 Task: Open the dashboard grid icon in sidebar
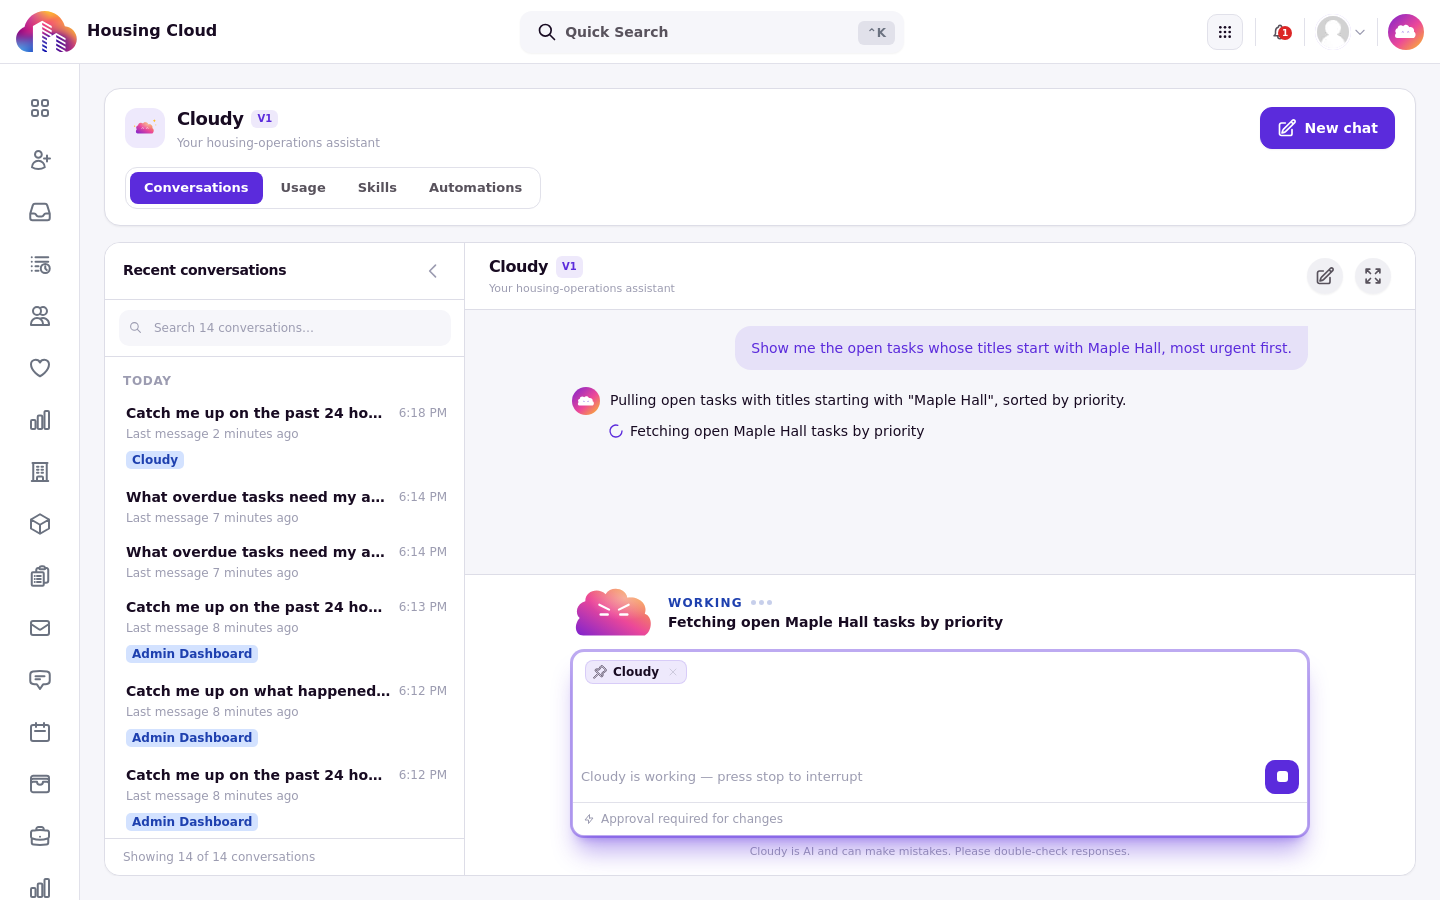(x=40, y=108)
